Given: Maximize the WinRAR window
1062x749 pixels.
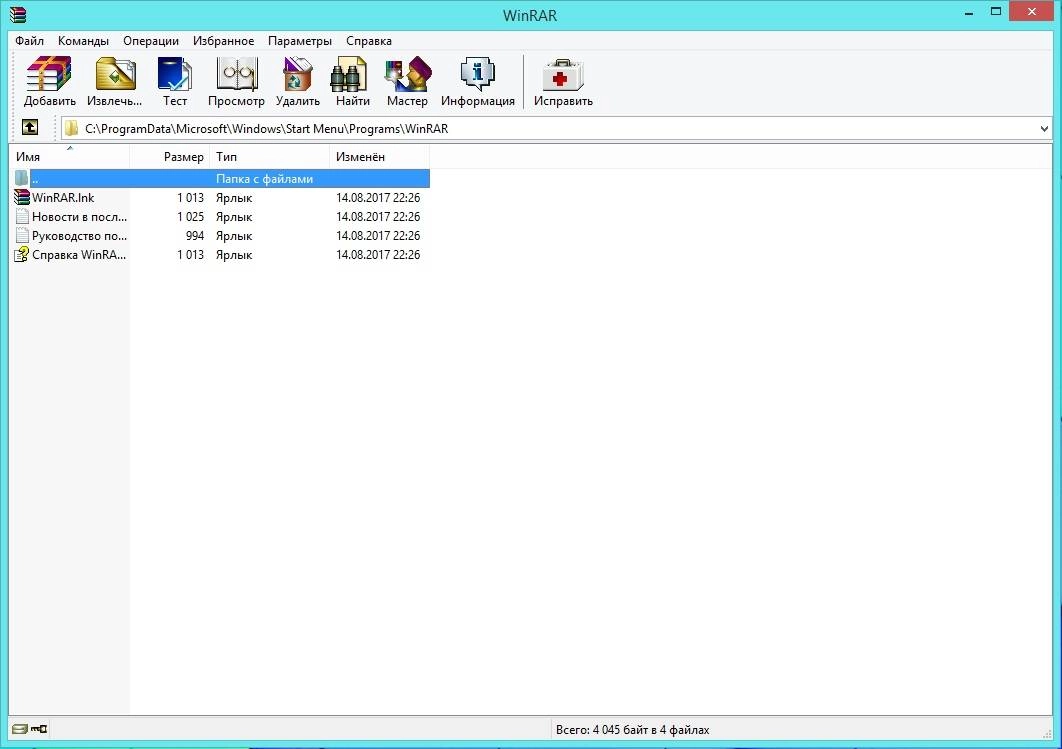Looking at the screenshot, I should coord(996,12).
